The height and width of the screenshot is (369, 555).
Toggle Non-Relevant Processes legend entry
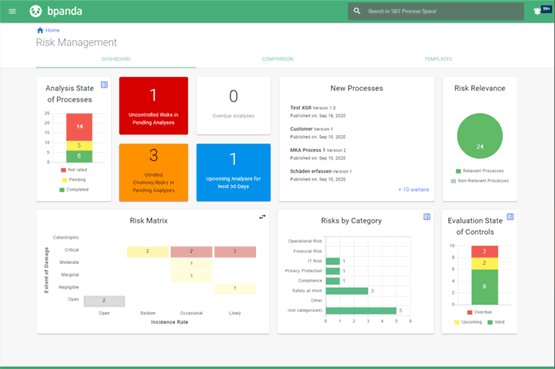coord(480,181)
